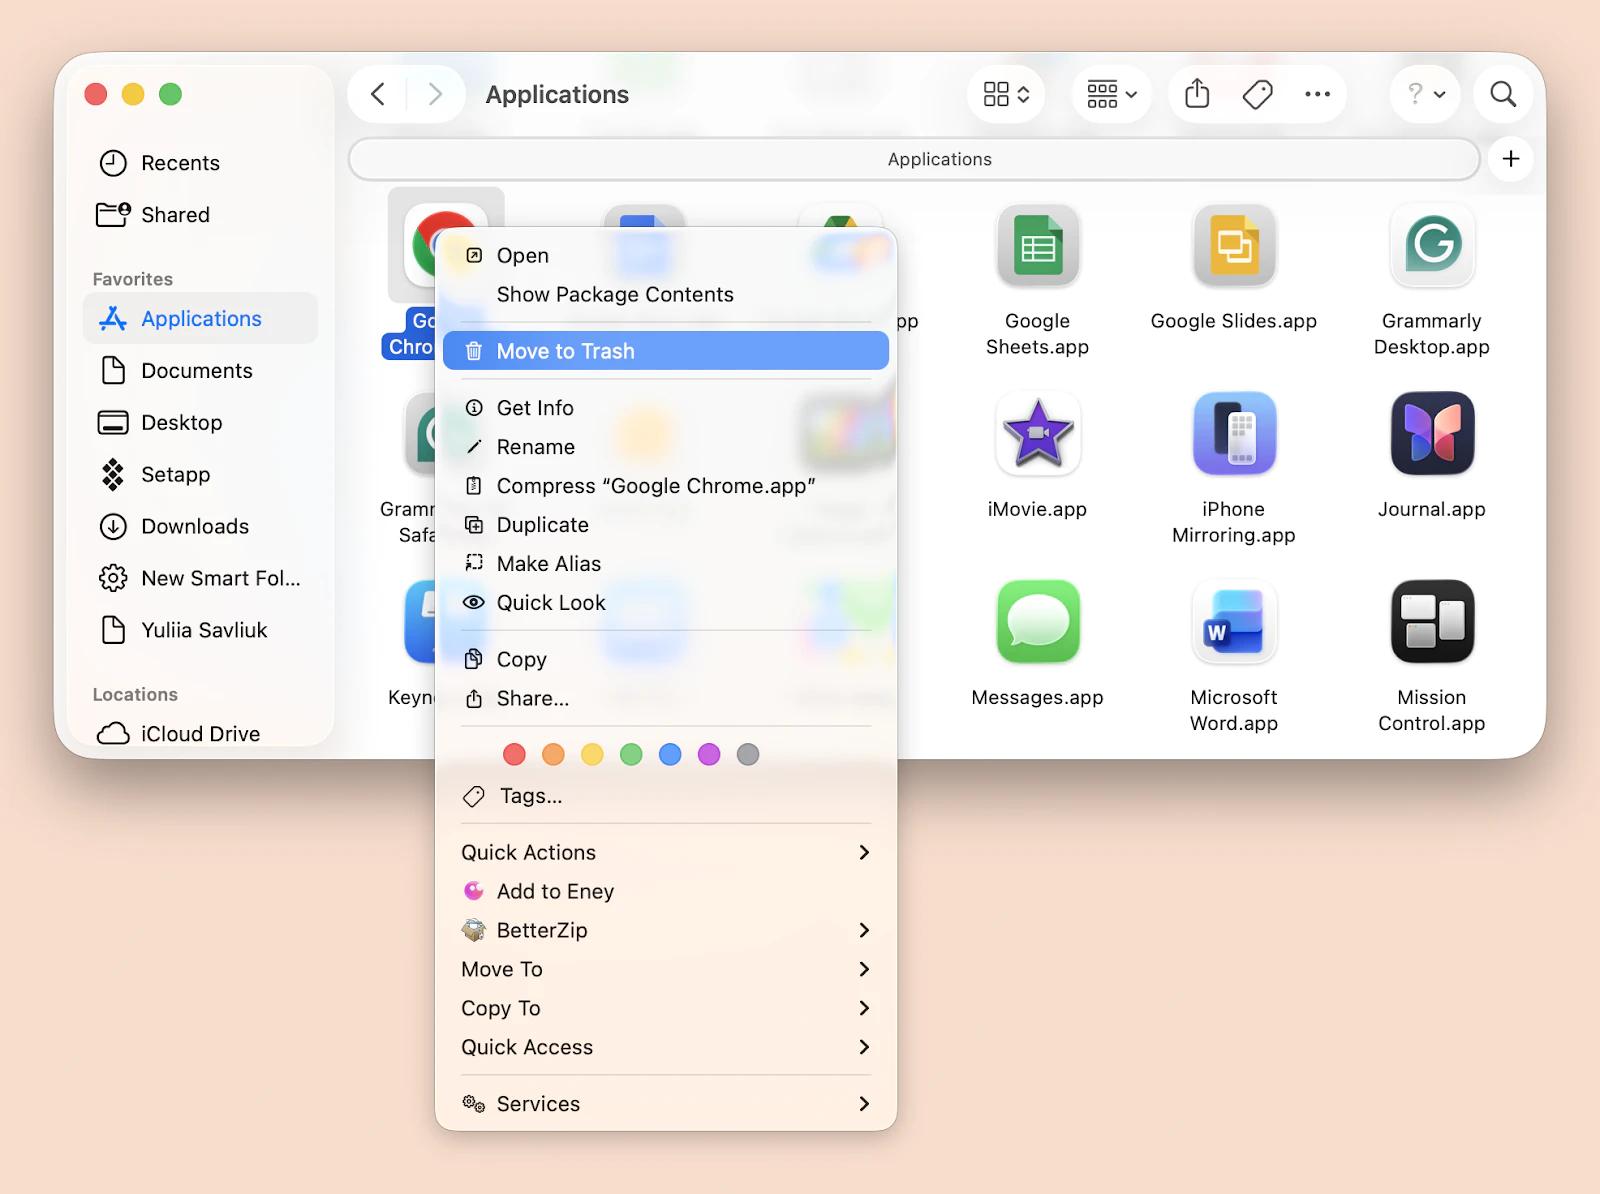
Task: Select the Messages.app icon
Action: pyautogui.click(x=1037, y=622)
